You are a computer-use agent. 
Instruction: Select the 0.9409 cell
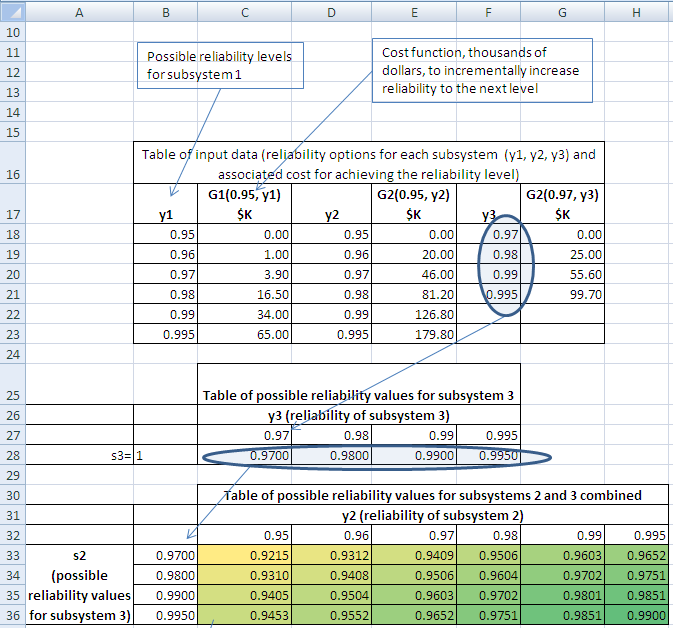coord(414,555)
